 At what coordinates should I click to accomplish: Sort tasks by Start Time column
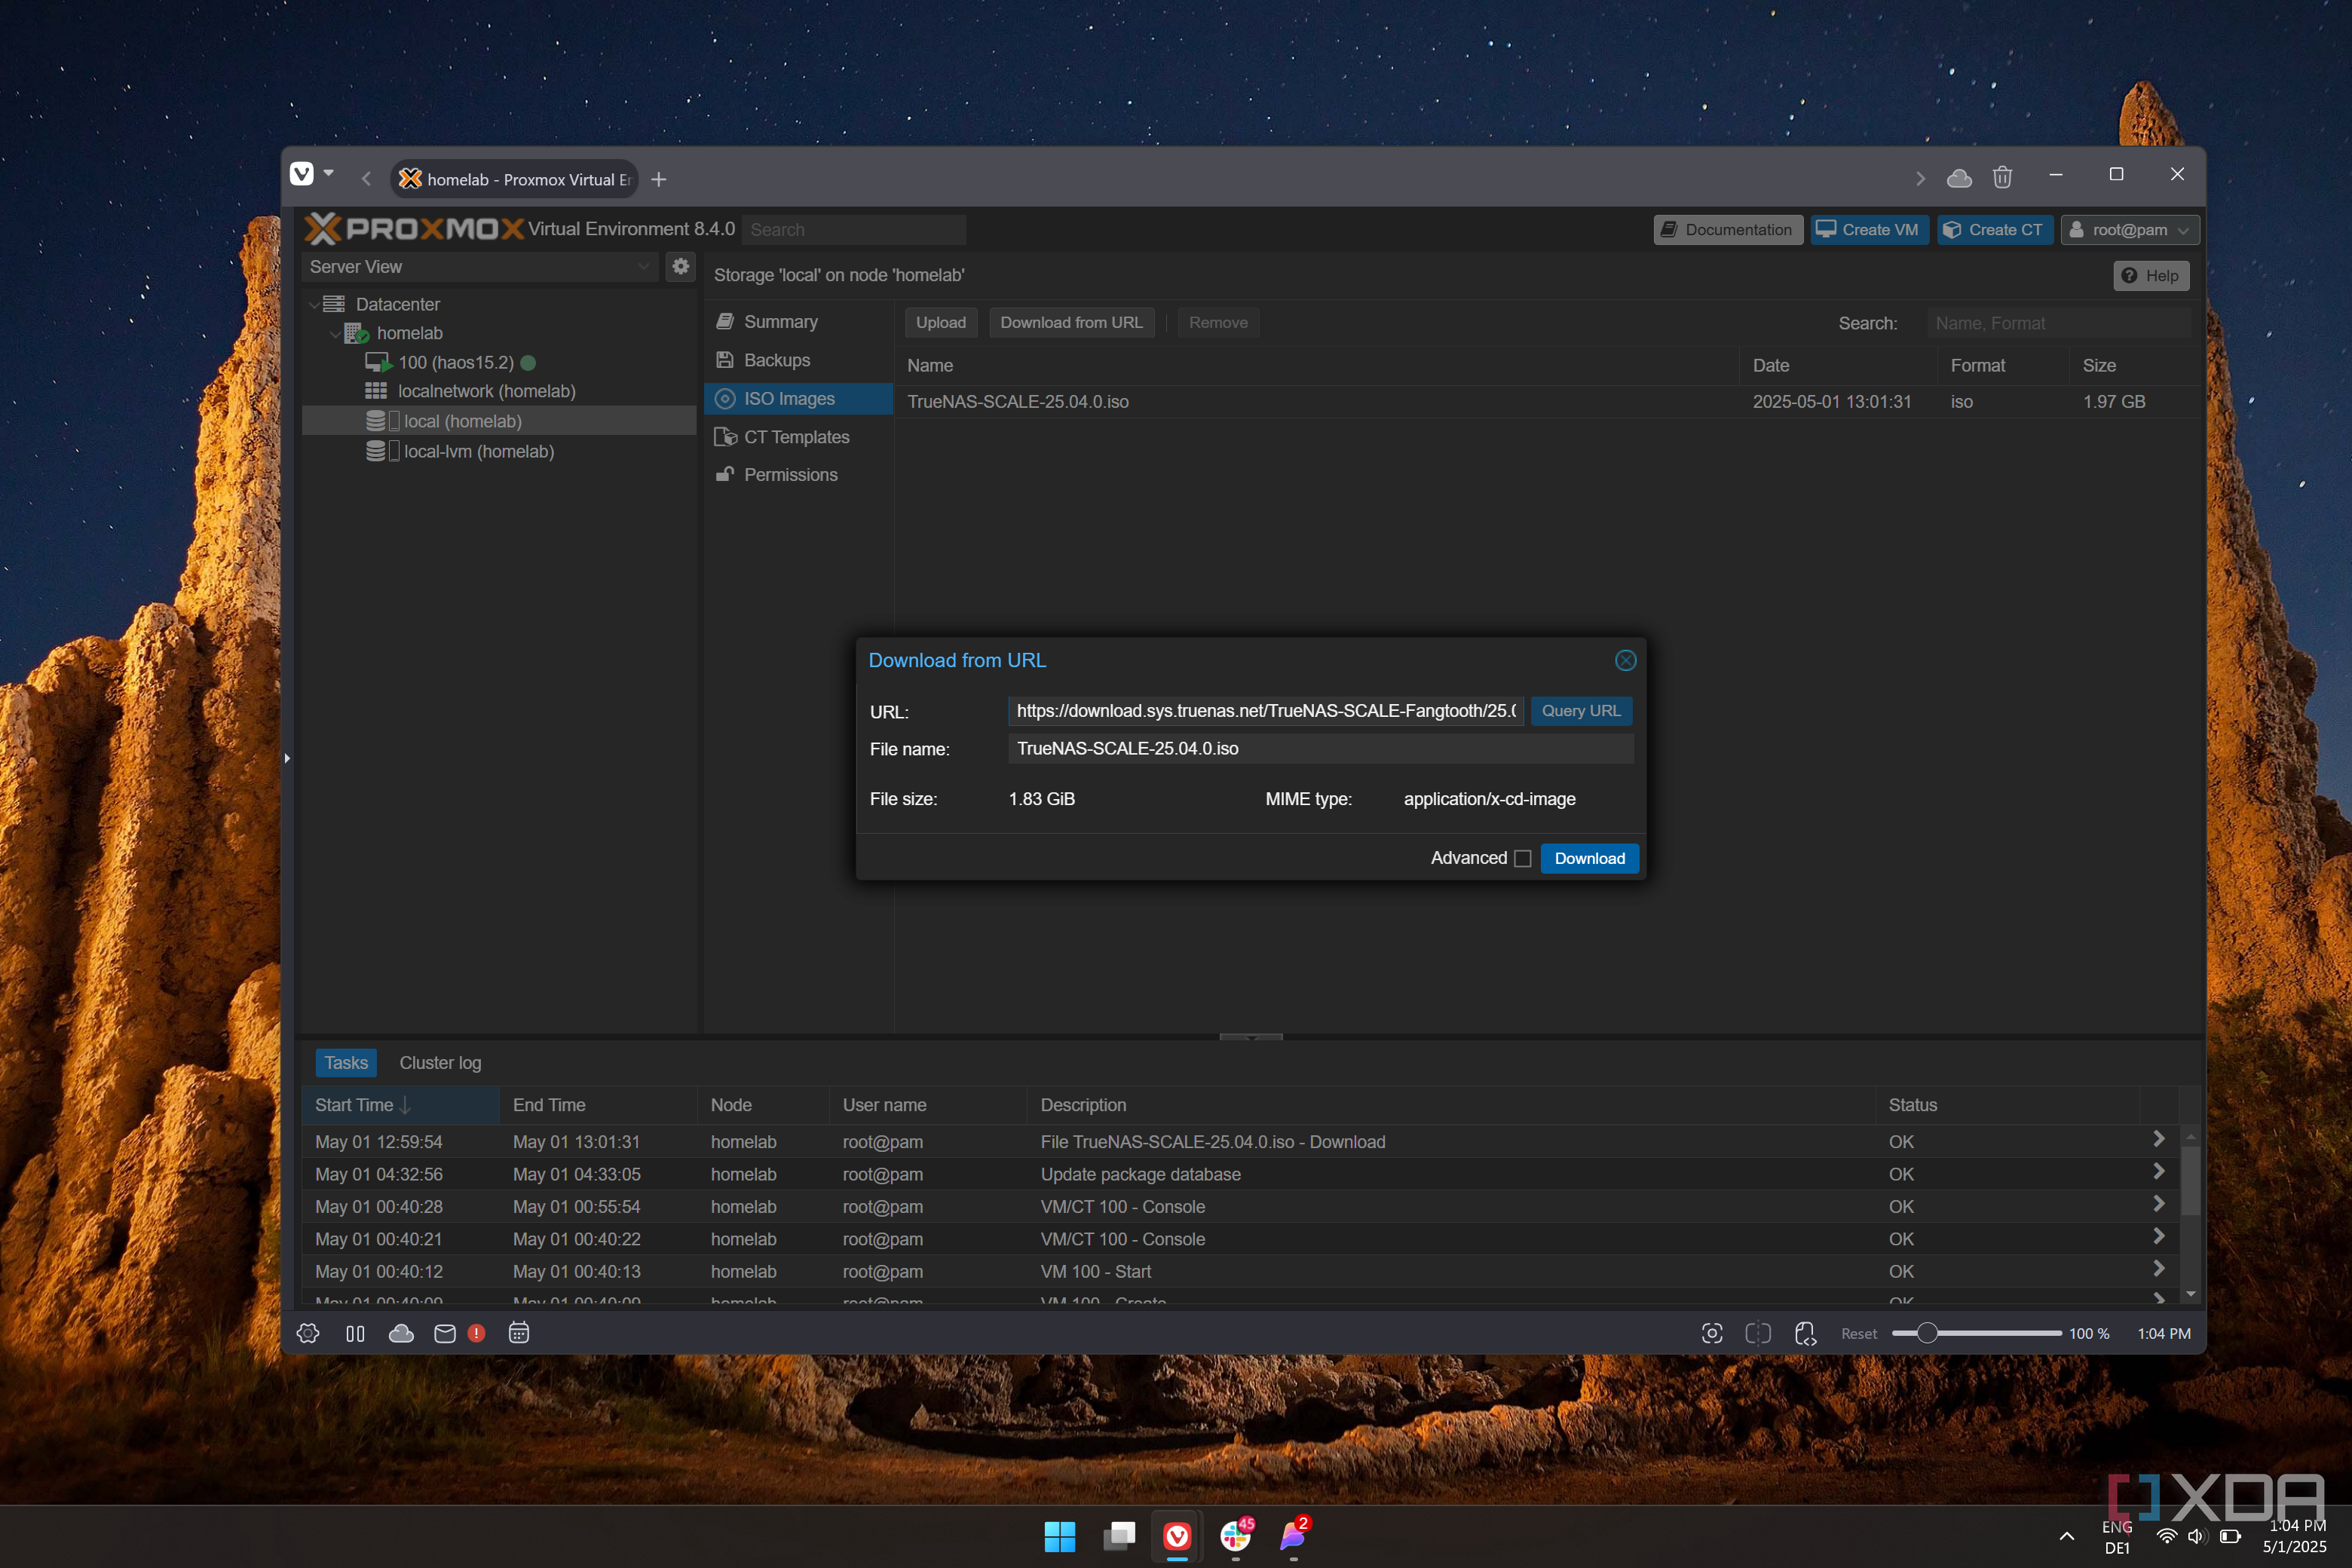tap(400, 1105)
